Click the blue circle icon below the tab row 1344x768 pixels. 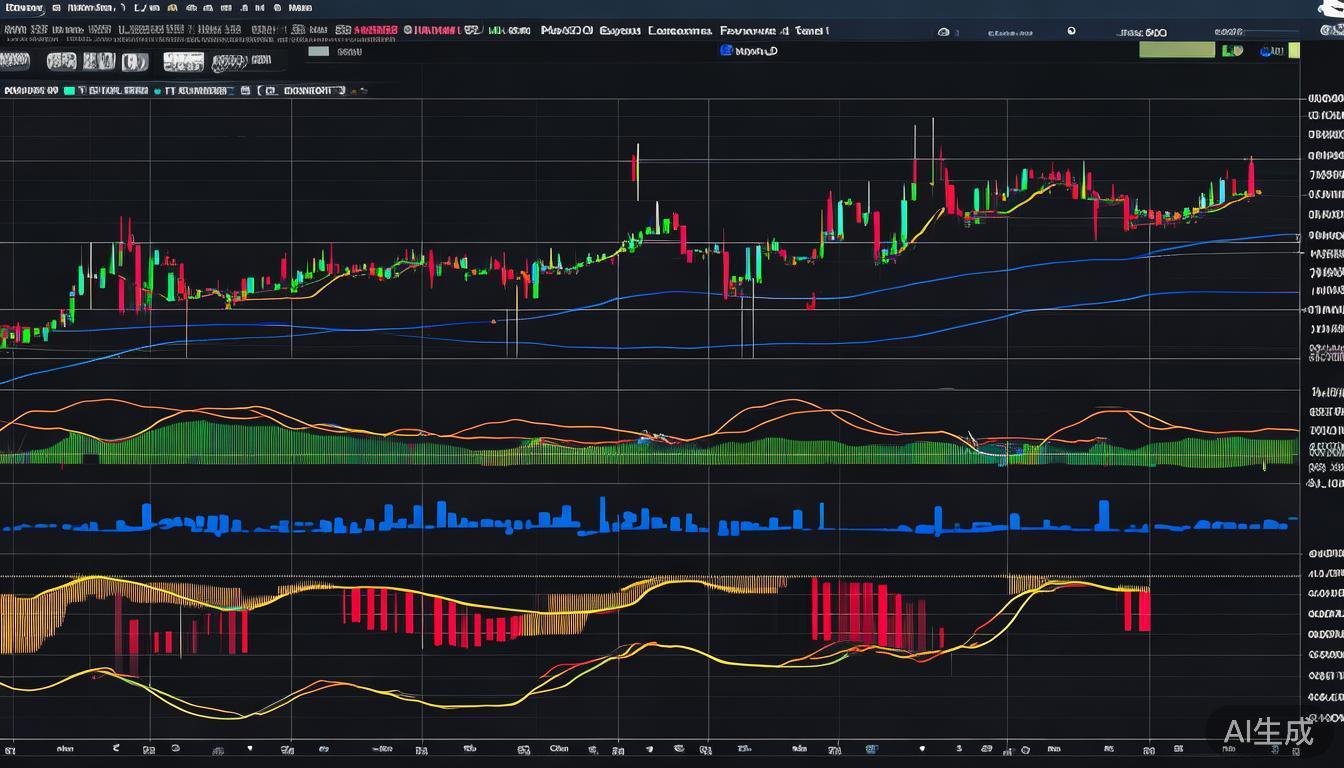tap(725, 50)
